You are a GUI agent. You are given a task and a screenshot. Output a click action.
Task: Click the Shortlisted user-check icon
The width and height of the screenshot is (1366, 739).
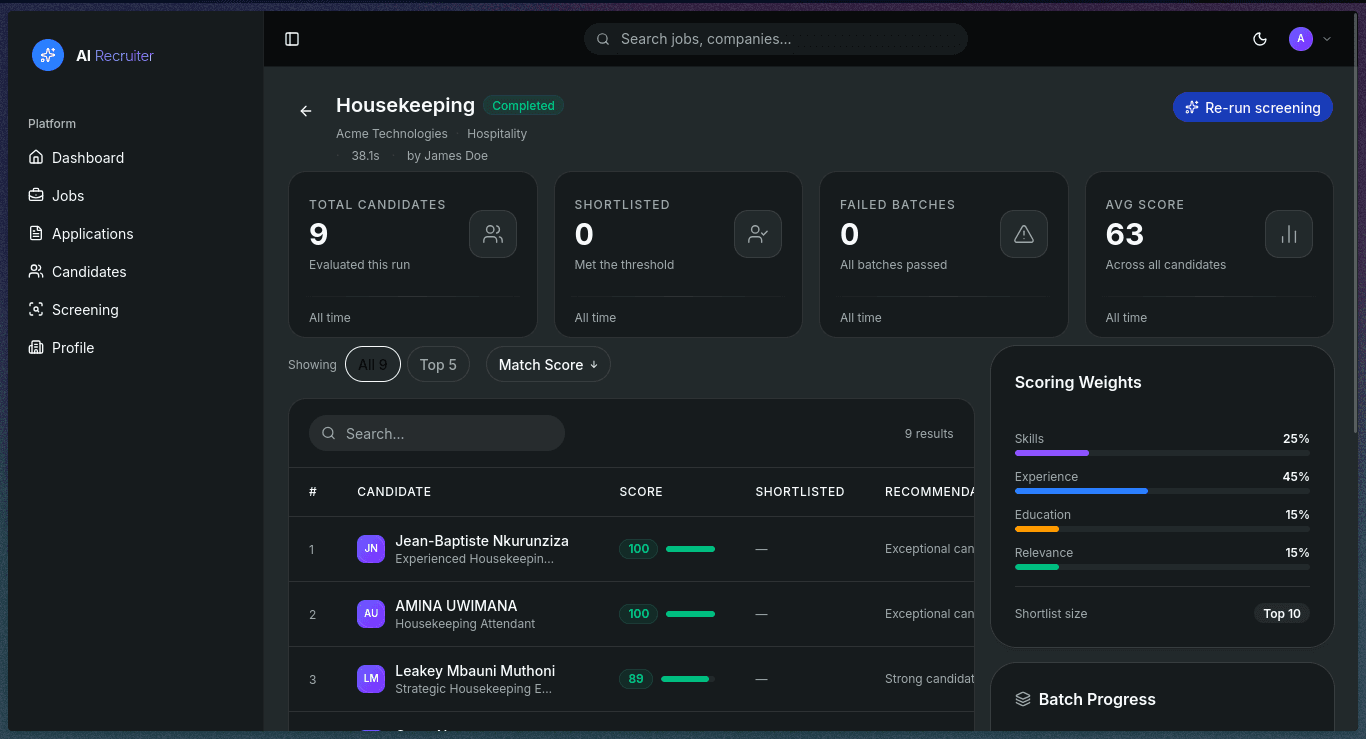tap(758, 234)
